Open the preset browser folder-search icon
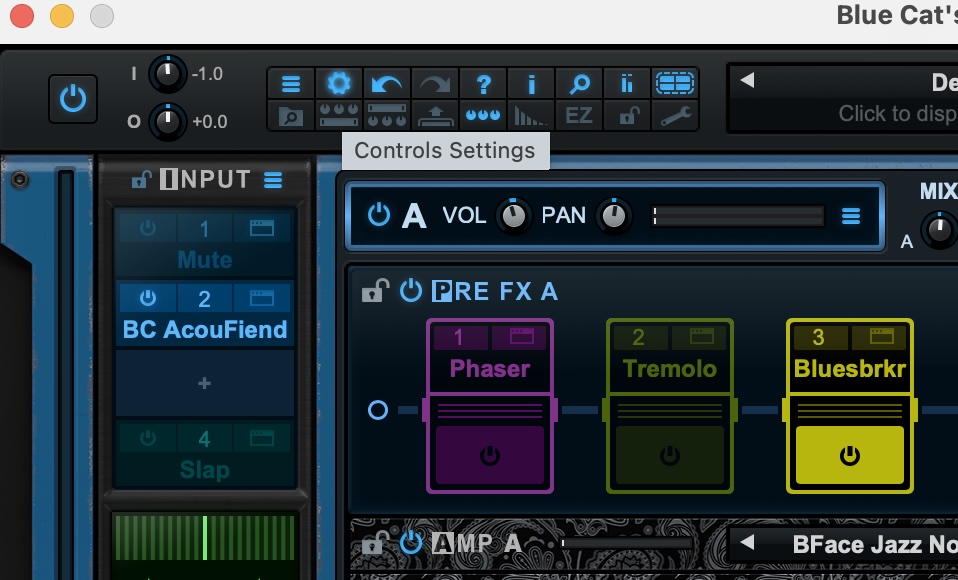Image resolution: width=958 pixels, height=580 pixels. [x=291, y=116]
